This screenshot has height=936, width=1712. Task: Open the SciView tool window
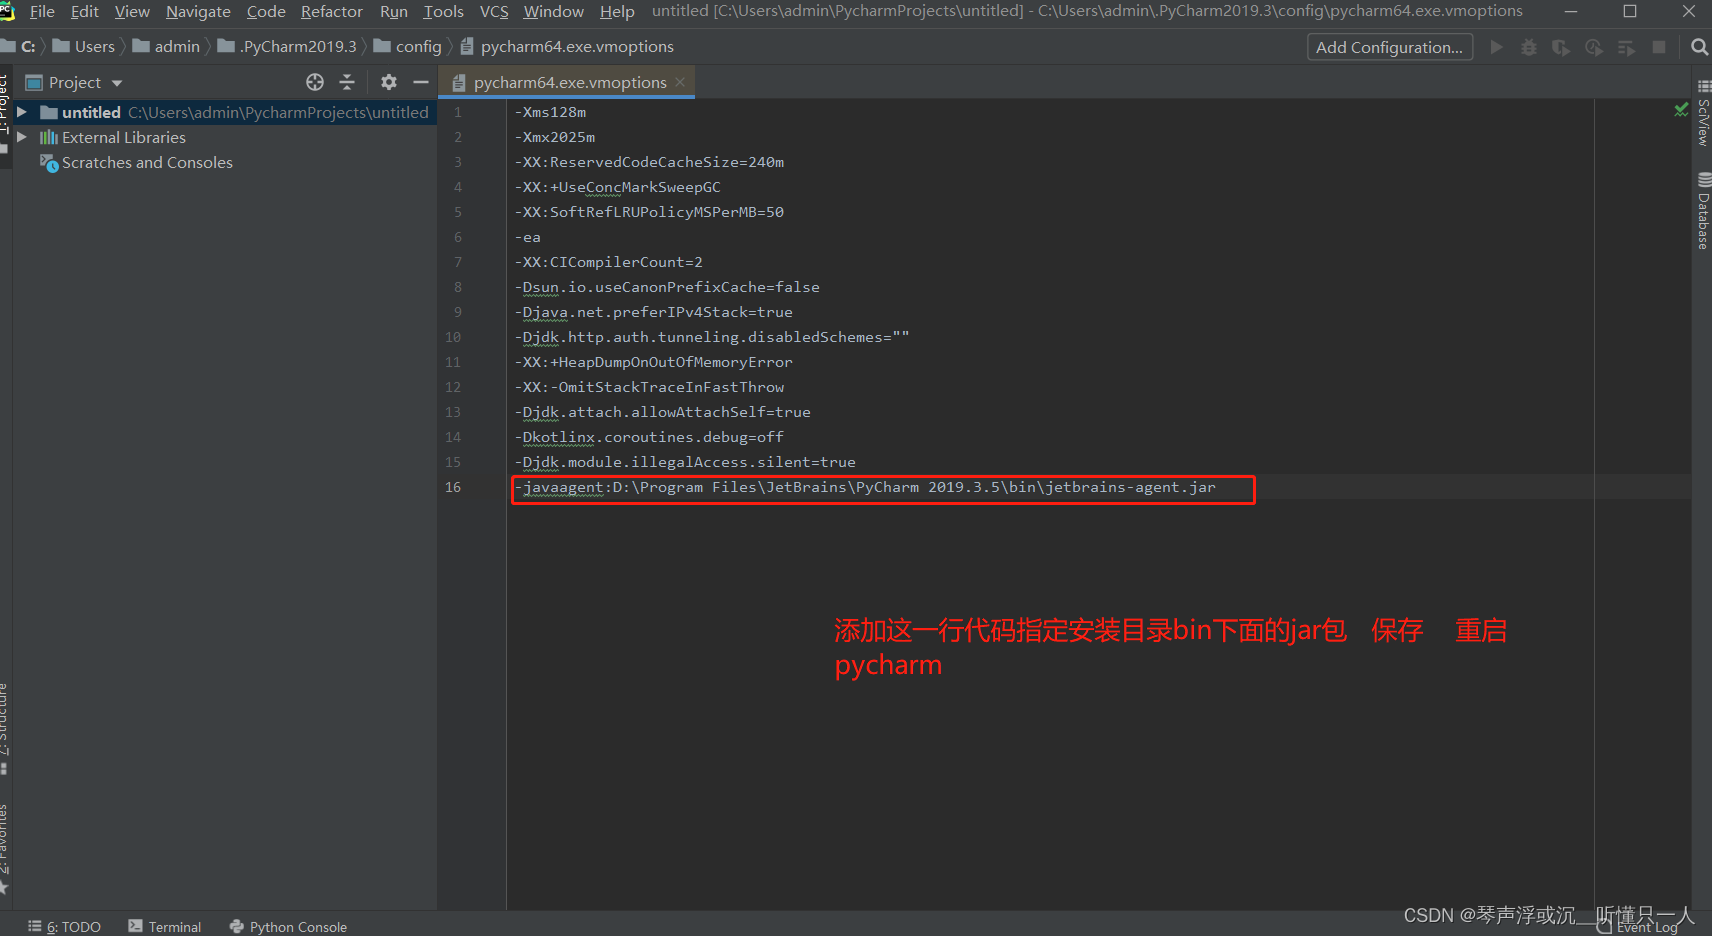point(1702,112)
